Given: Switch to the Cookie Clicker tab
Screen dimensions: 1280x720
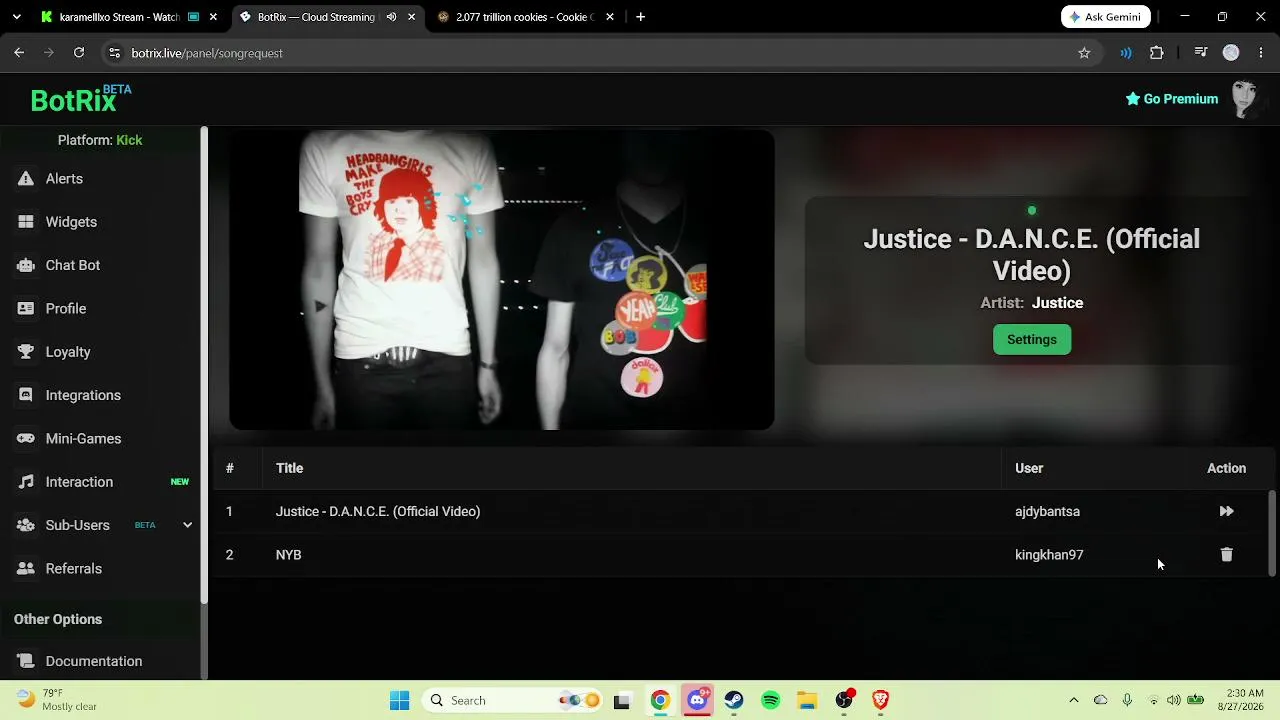Looking at the screenshot, I should pyautogui.click(x=524, y=17).
